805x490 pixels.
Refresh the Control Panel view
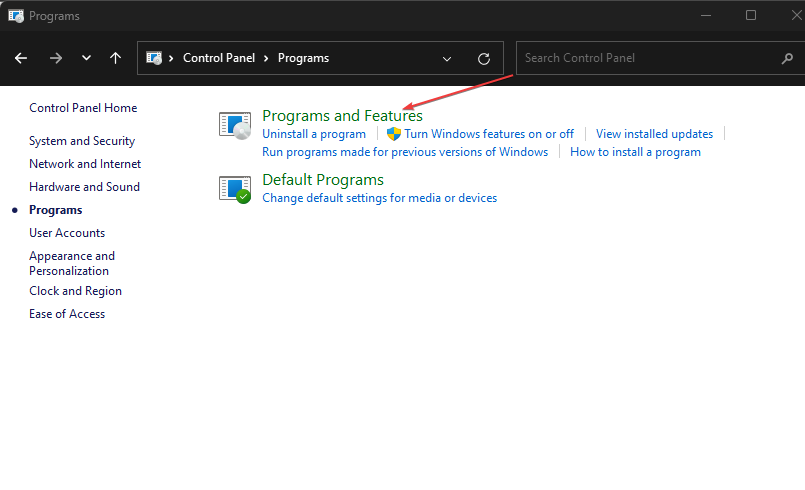pyautogui.click(x=484, y=58)
